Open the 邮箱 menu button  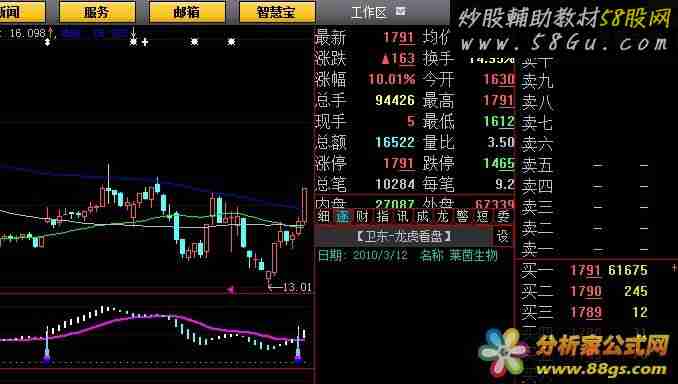pyautogui.click(x=187, y=12)
